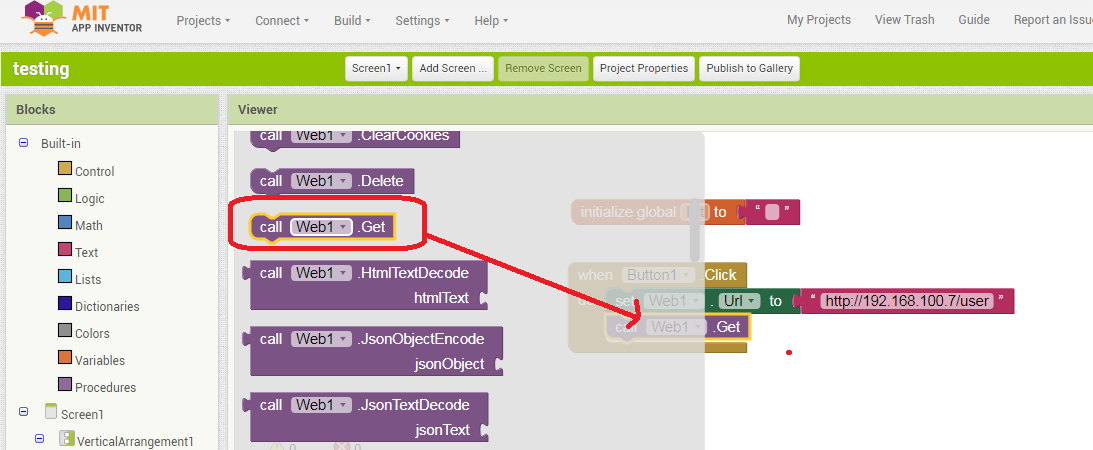Screen dimensions: 1093x450
Task: Click the Add Screen button
Action: point(453,68)
